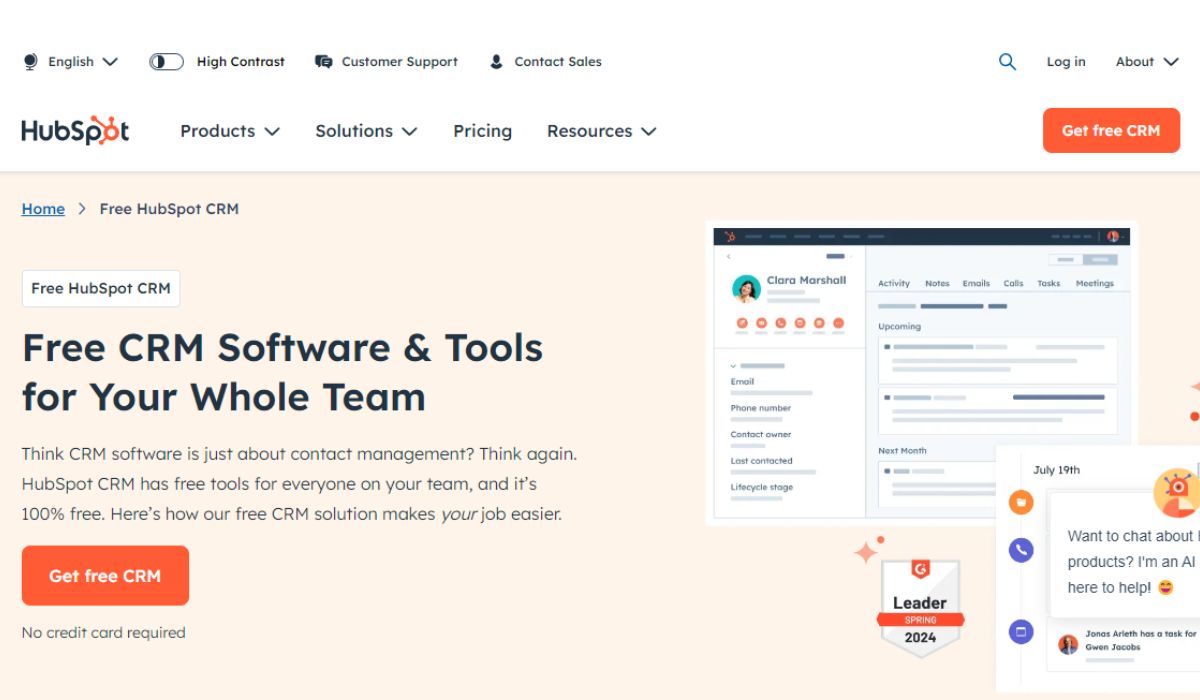Click the Free HubSpot CRM badge label

pyautogui.click(x=101, y=288)
